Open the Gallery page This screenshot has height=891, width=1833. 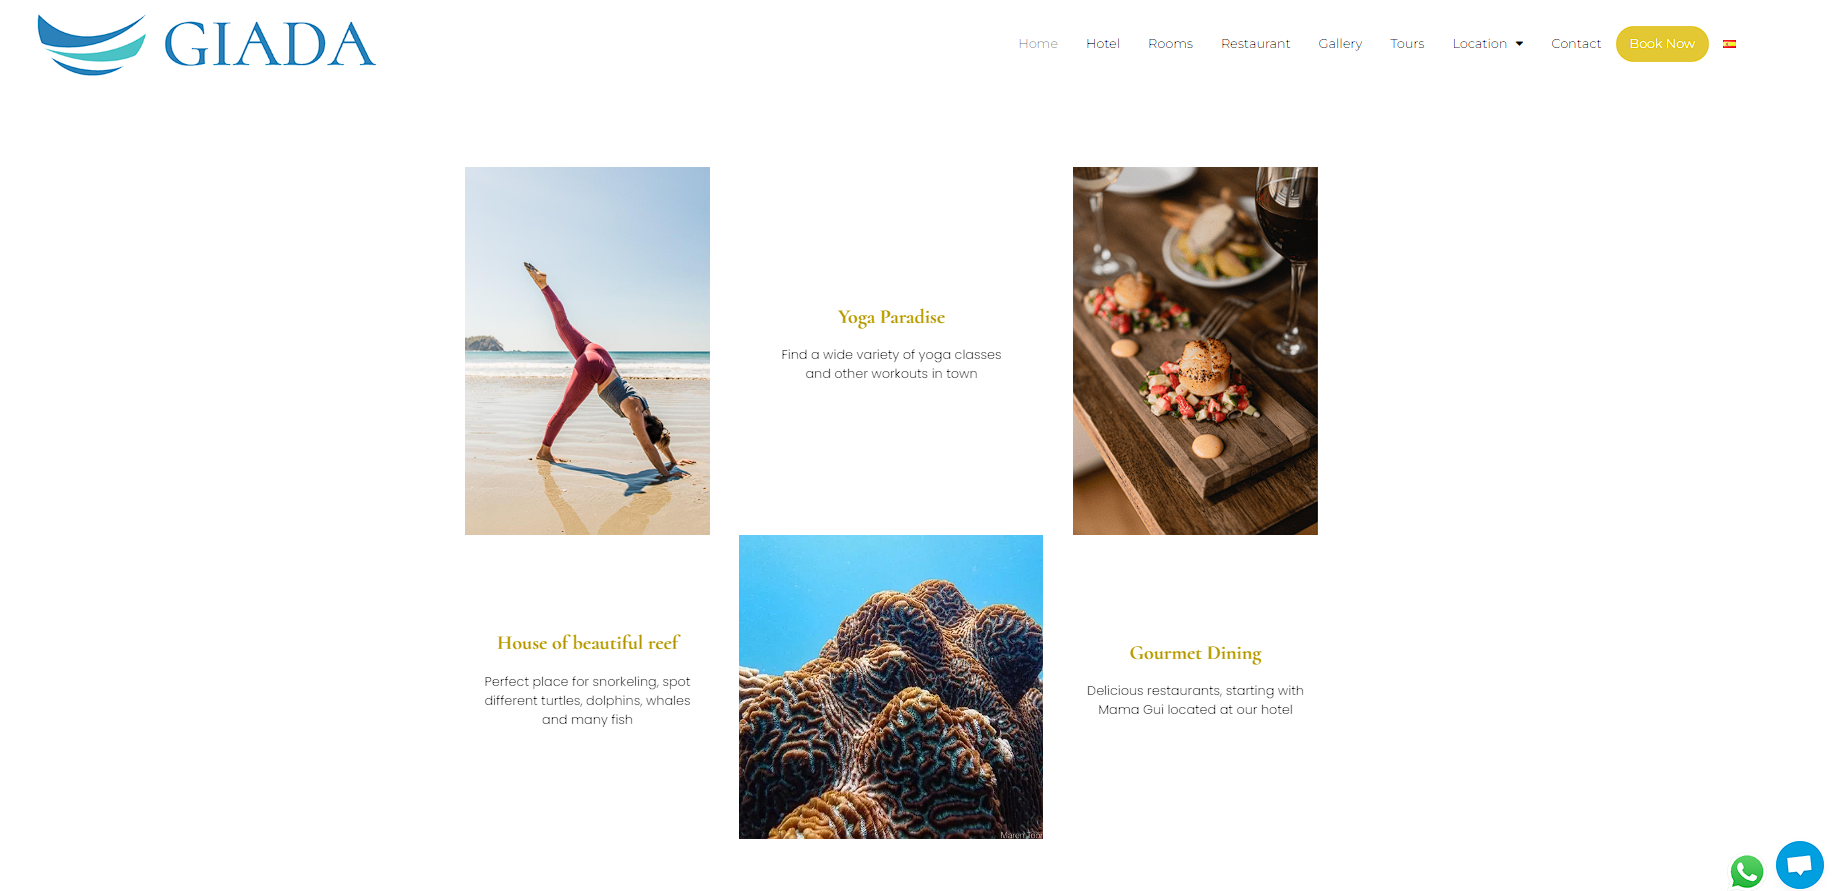1340,44
